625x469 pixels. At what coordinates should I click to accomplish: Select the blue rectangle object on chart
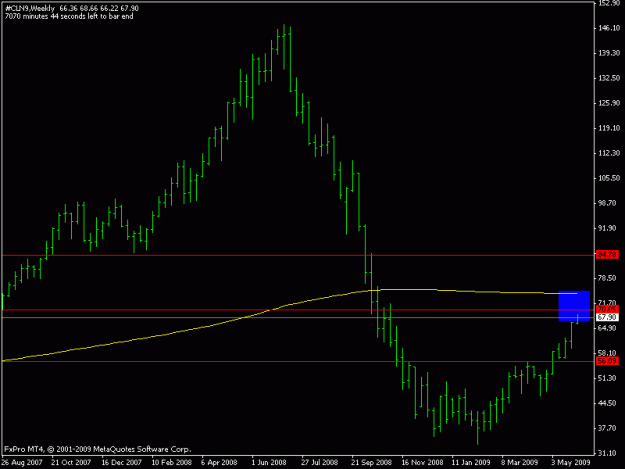(x=574, y=306)
